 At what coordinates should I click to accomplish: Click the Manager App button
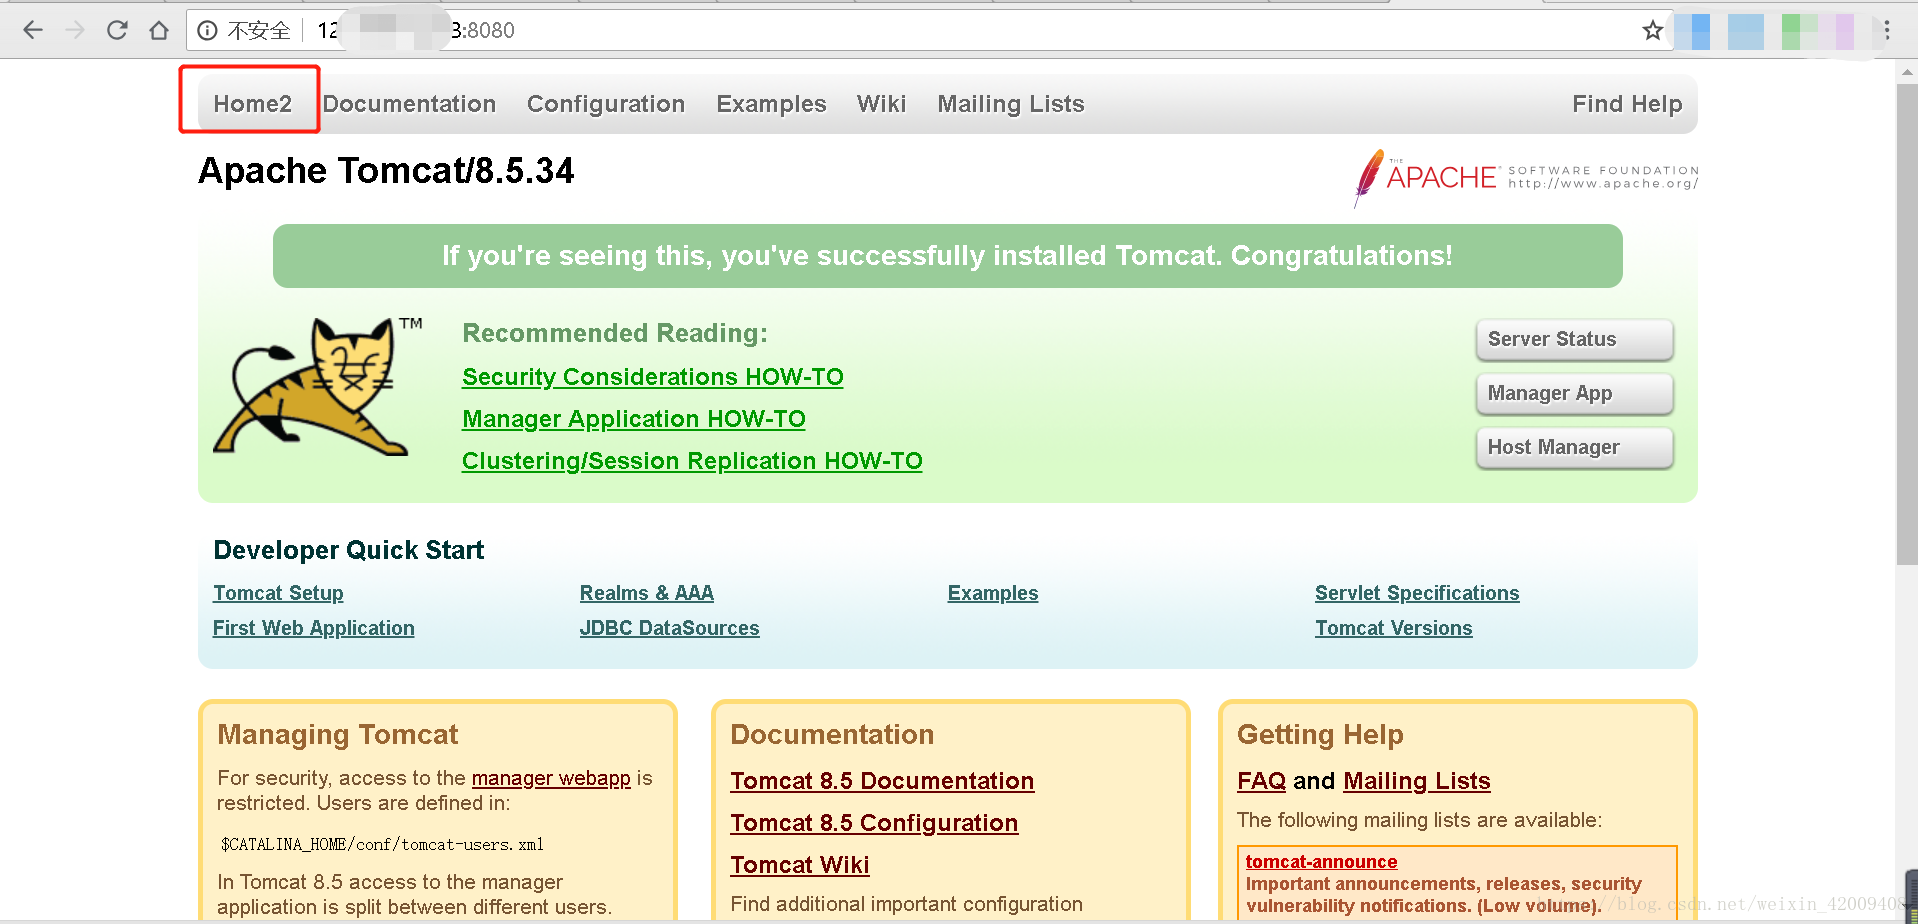coord(1574,393)
